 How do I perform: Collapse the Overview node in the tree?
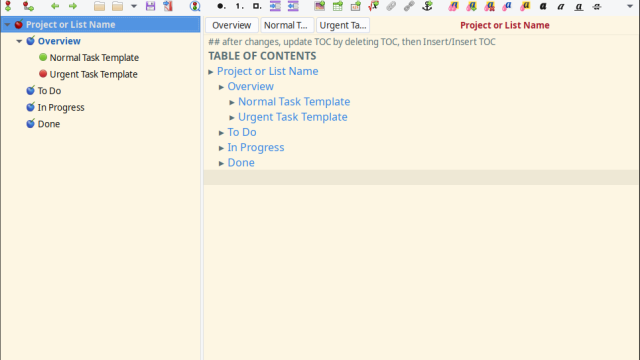point(19,41)
